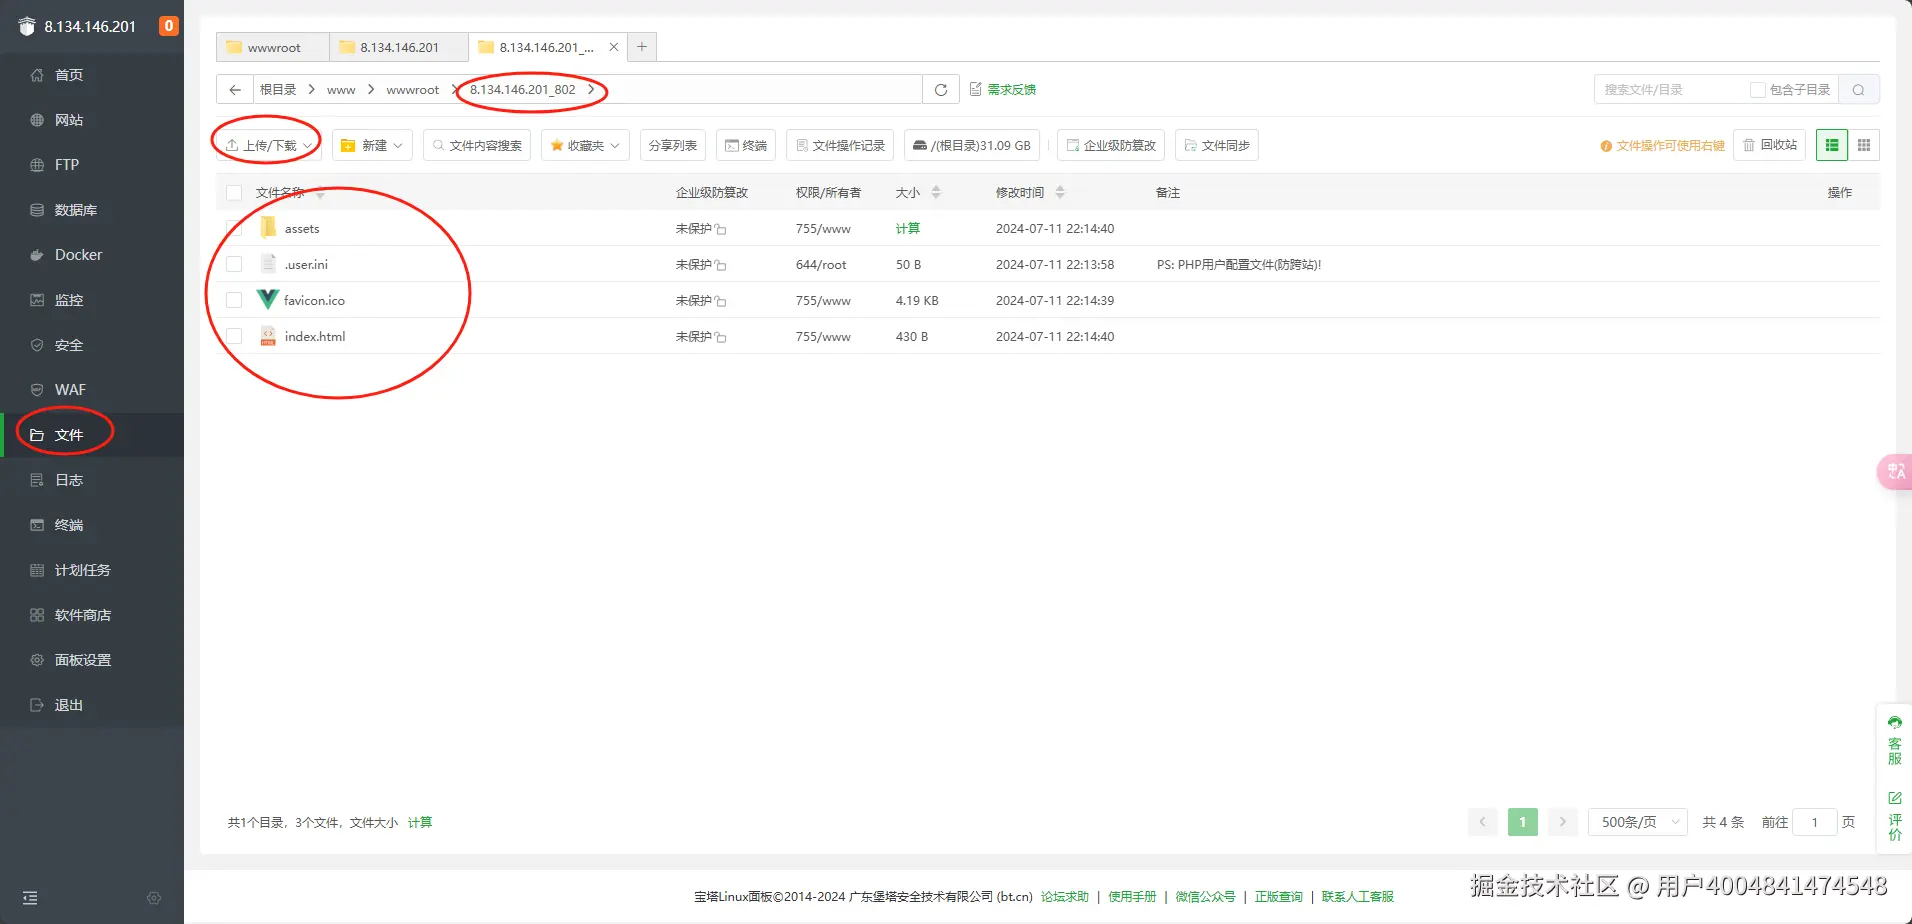Click the 前往 page number input

[1815, 822]
